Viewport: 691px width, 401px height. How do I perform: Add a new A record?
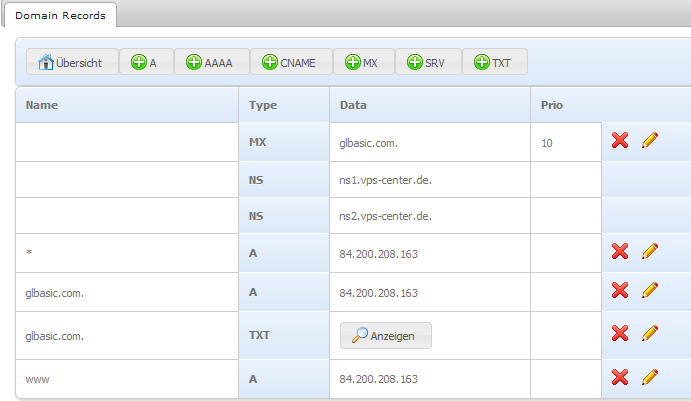pyautogui.click(x=146, y=62)
